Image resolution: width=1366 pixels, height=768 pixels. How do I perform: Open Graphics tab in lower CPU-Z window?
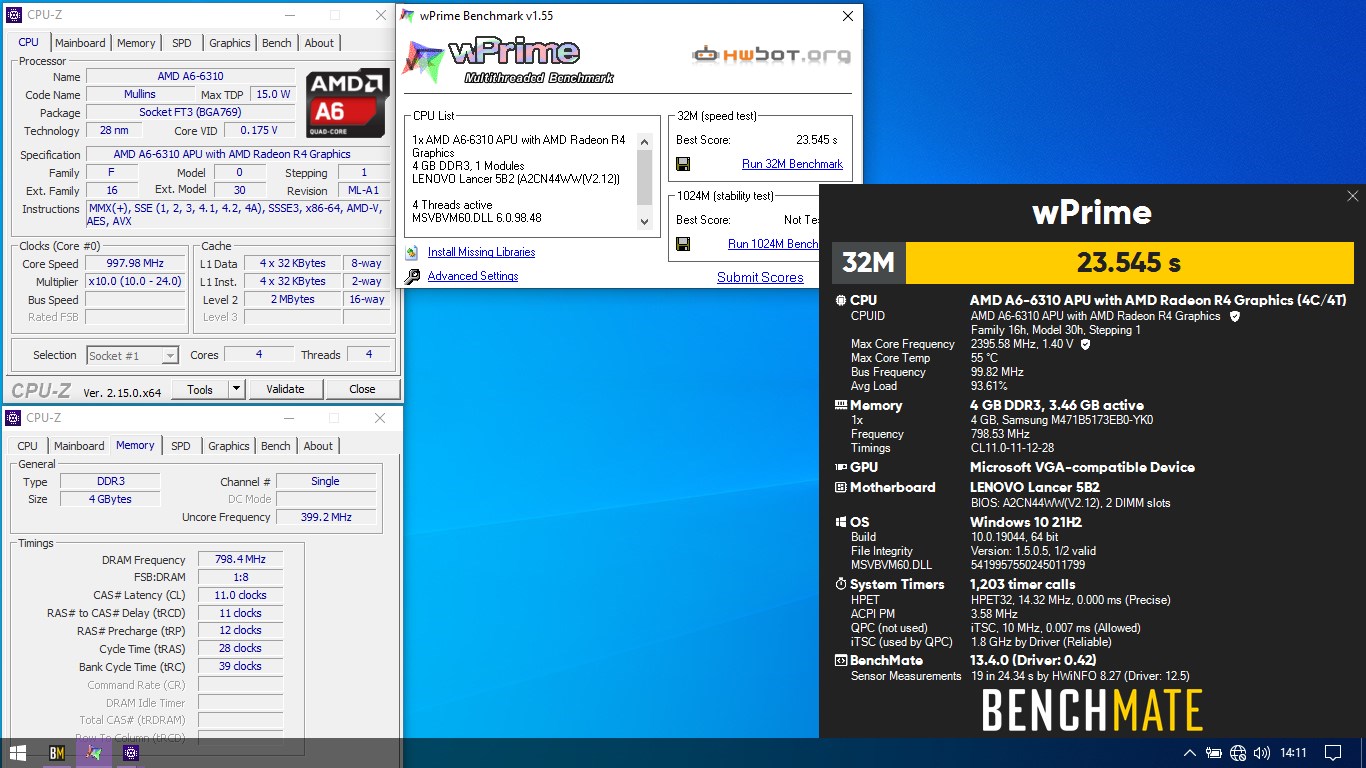coord(229,446)
